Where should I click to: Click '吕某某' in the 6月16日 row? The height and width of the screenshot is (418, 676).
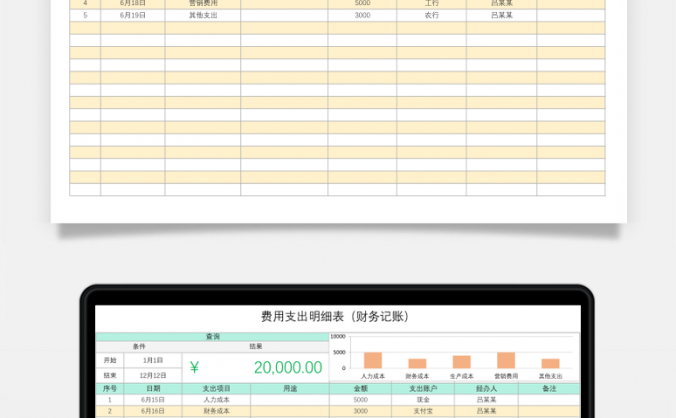(486, 411)
